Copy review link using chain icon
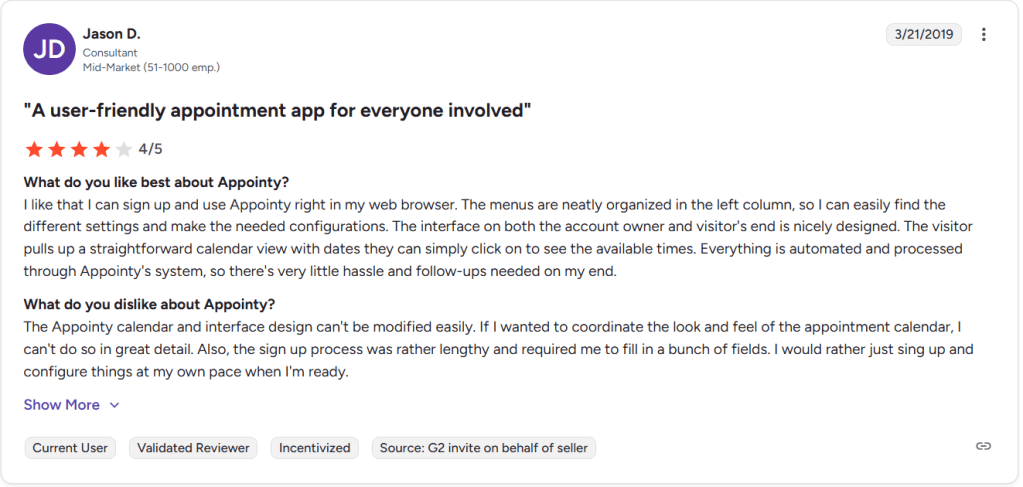The width and height of the screenshot is (1023, 487). pyautogui.click(x=983, y=446)
